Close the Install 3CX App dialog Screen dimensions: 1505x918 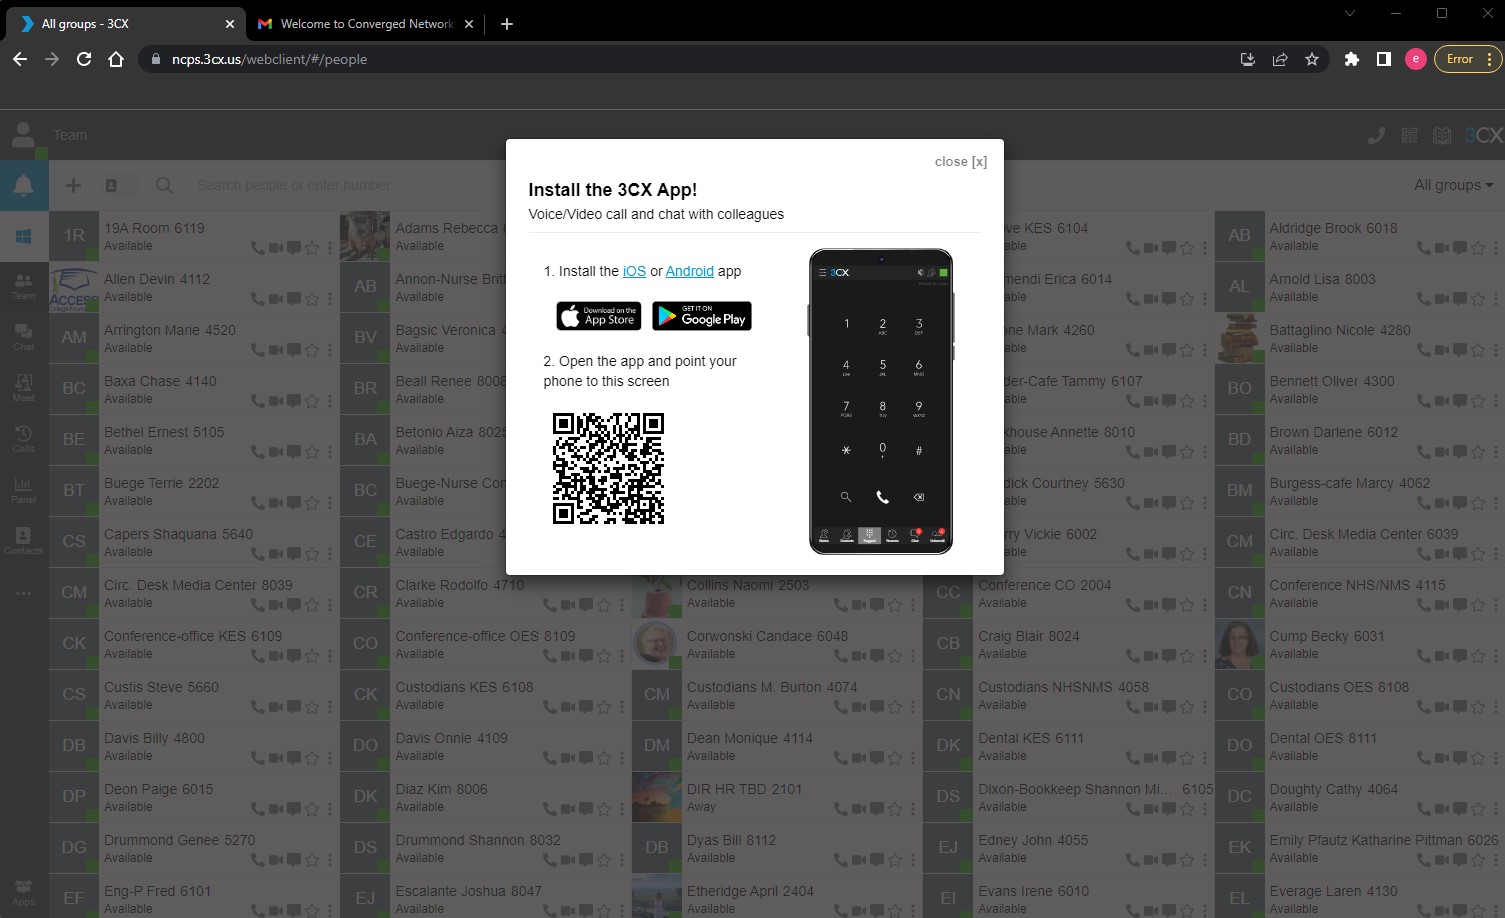pos(960,162)
